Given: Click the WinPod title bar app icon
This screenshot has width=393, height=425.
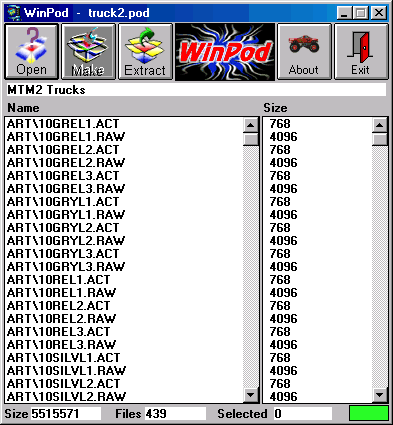Looking at the screenshot, I should (14, 13).
